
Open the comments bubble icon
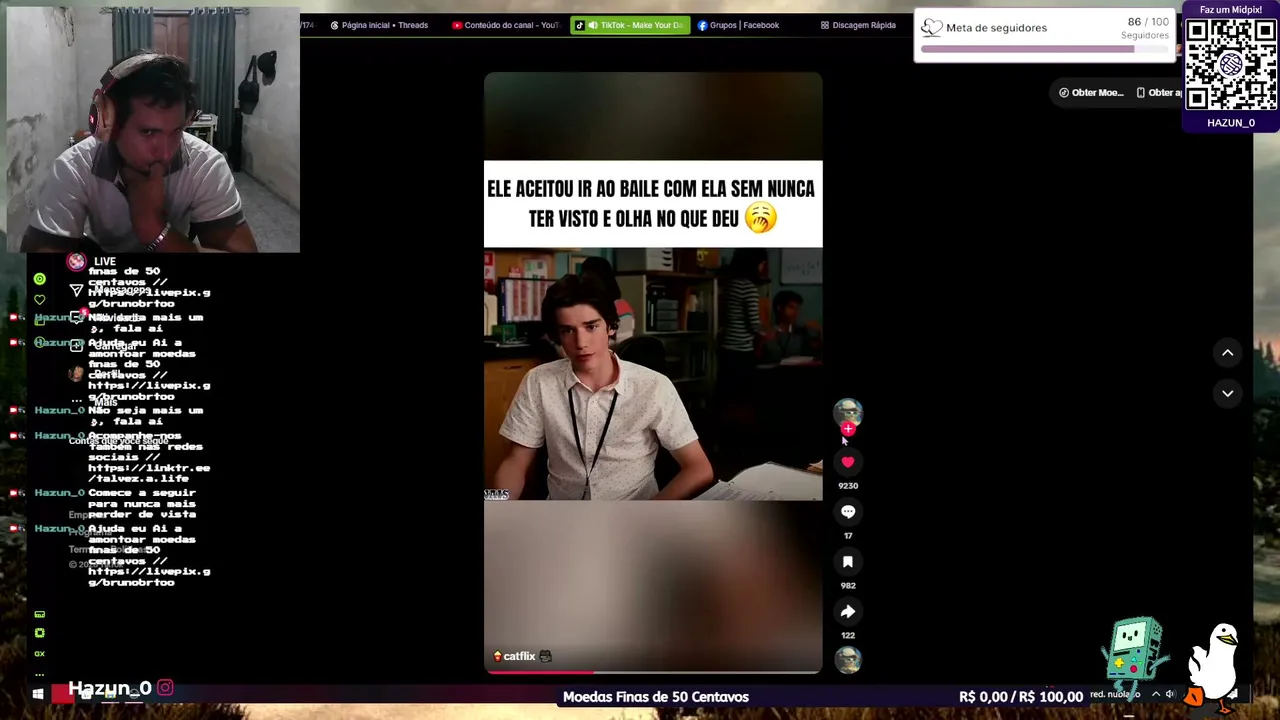[848, 512]
